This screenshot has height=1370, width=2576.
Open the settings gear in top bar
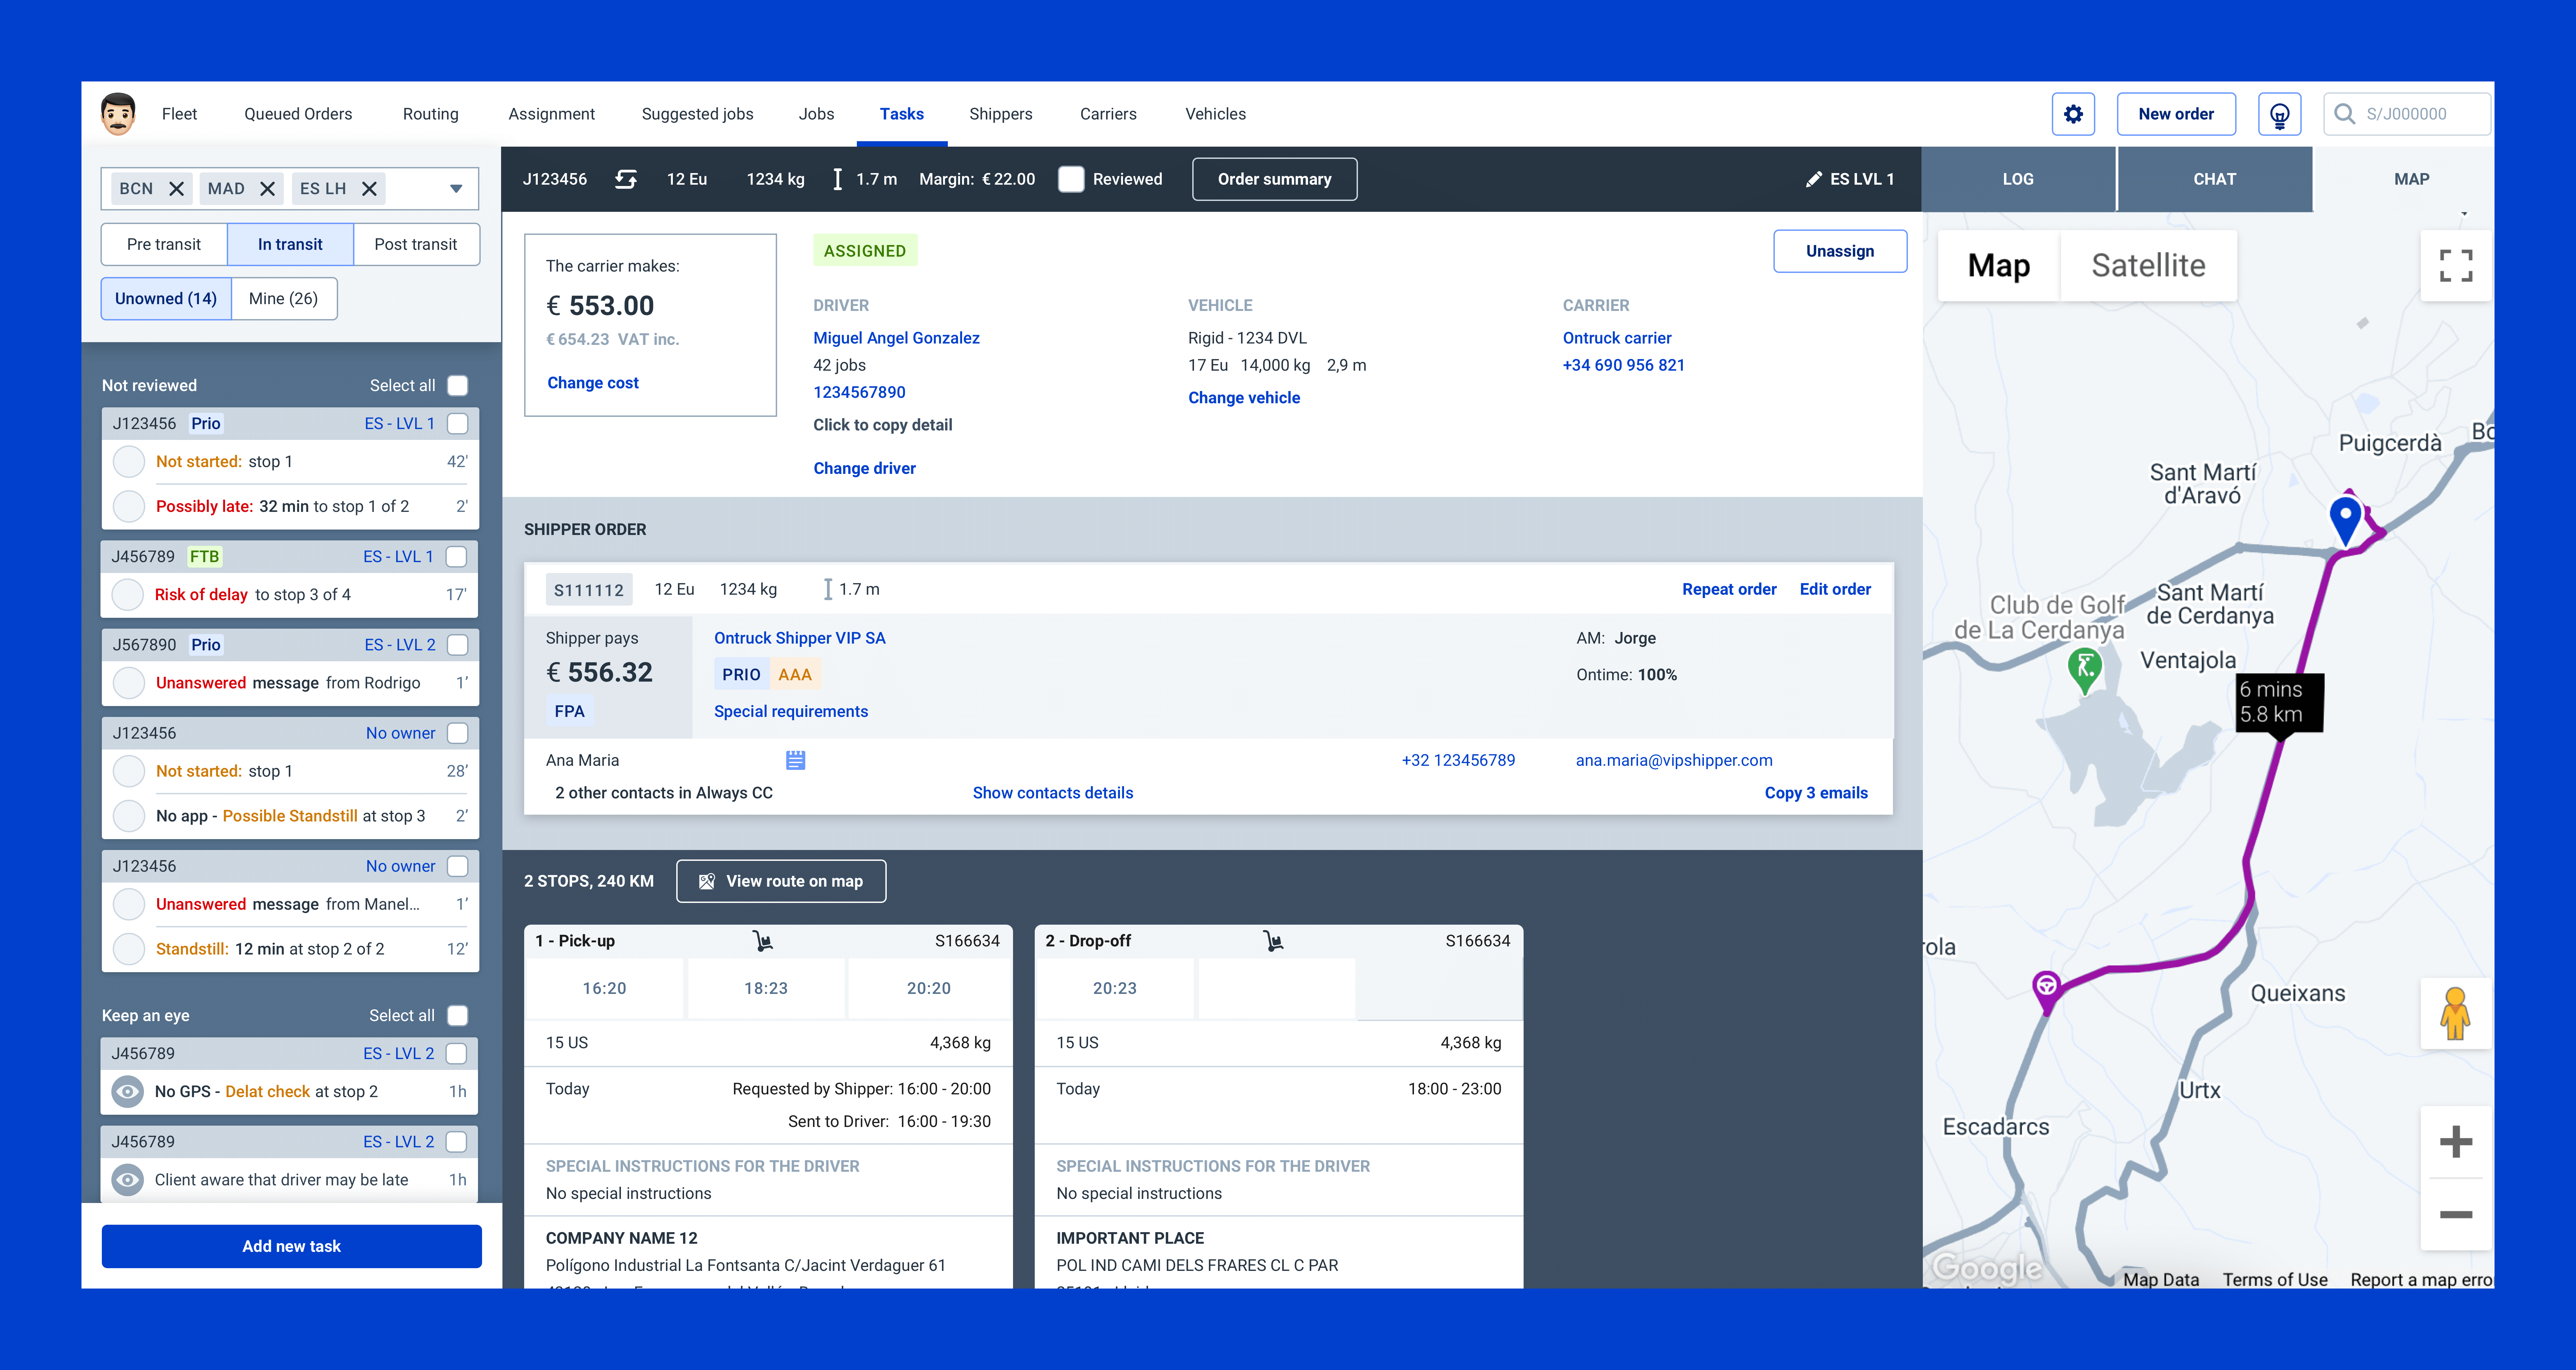(2073, 114)
